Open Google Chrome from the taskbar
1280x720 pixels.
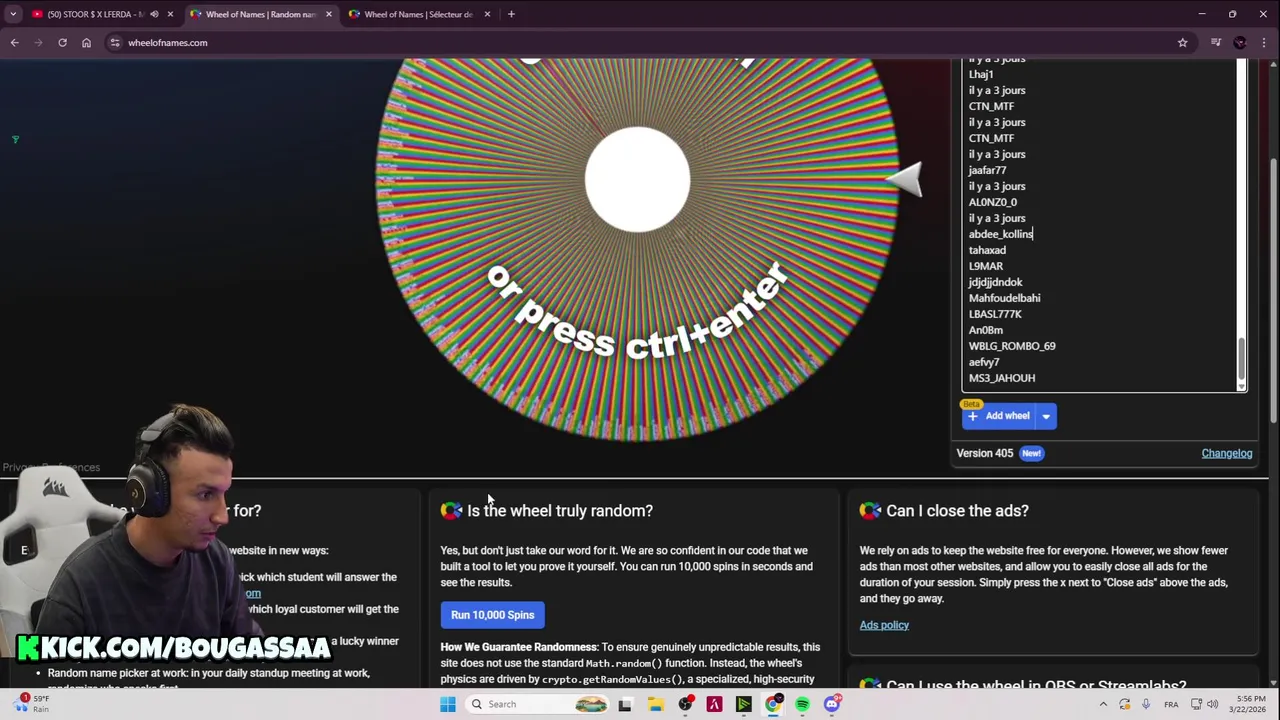pos(773,704)
